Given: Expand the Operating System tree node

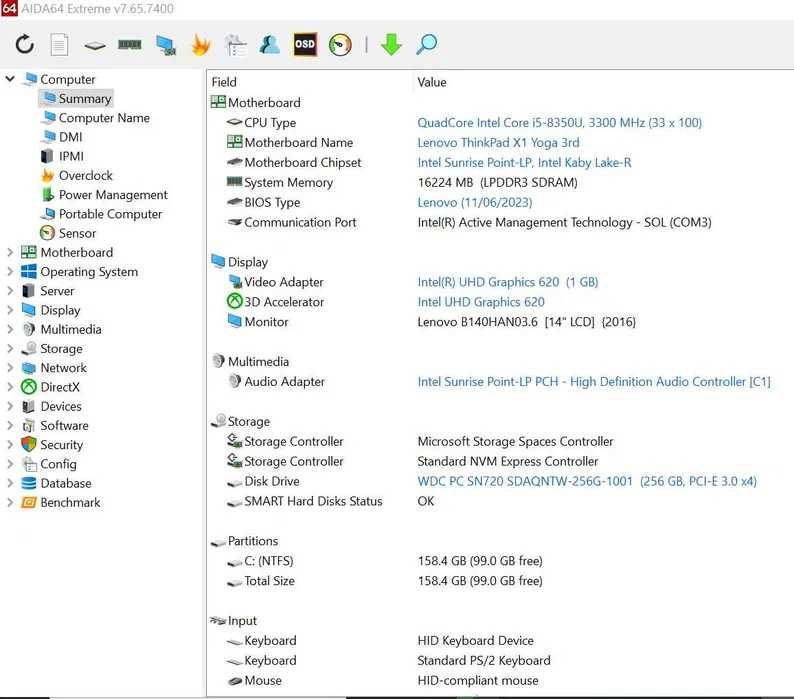Looking at the screenshot, I should click(10, 271).
